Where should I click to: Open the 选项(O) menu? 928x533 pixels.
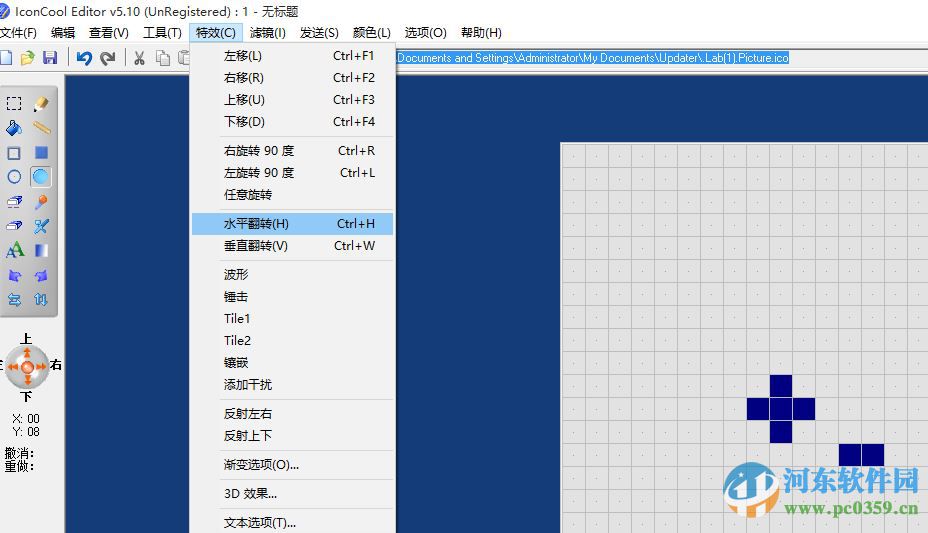tap(426, 33)
